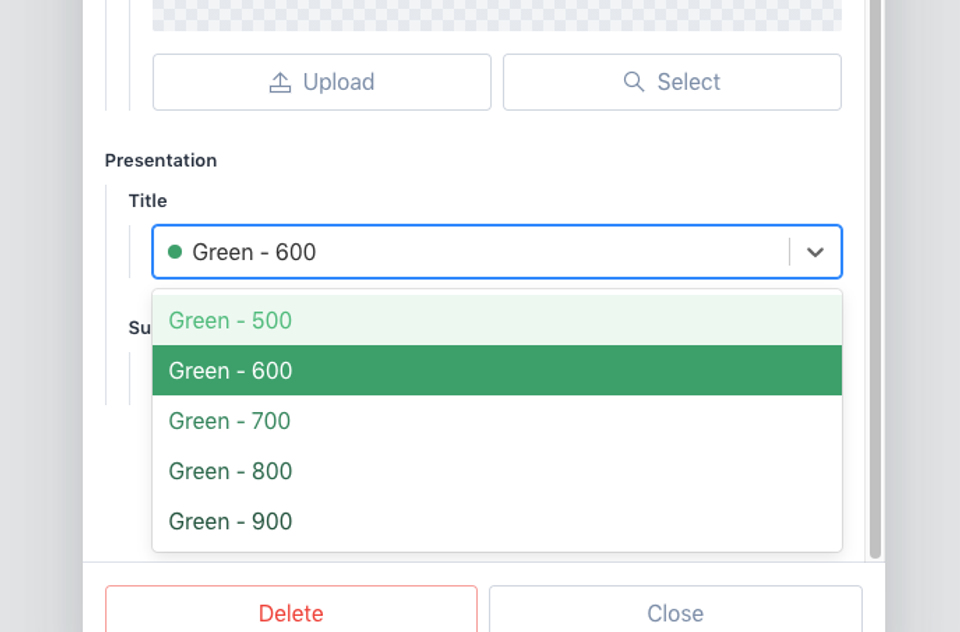
Task: Click the upload arrow icon
Action: (x=280, y=82)
